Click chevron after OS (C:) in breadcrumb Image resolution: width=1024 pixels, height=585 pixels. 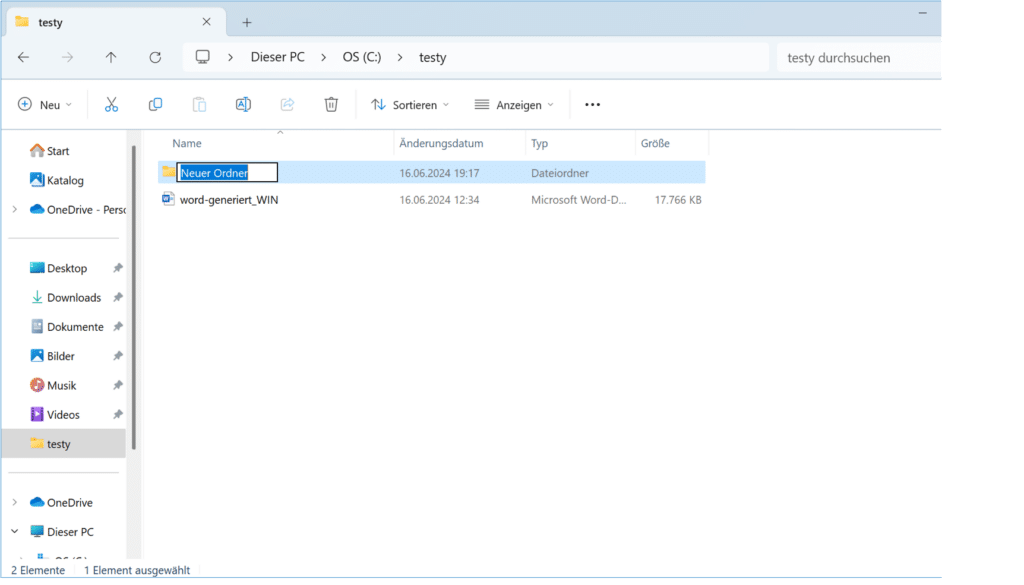[x=400, y=57]
